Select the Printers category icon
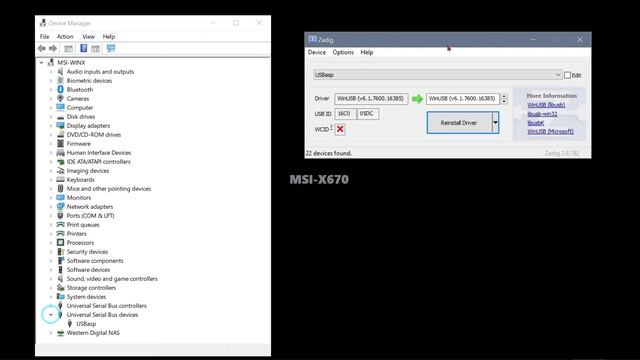640x360 pixels. [60, 233]
